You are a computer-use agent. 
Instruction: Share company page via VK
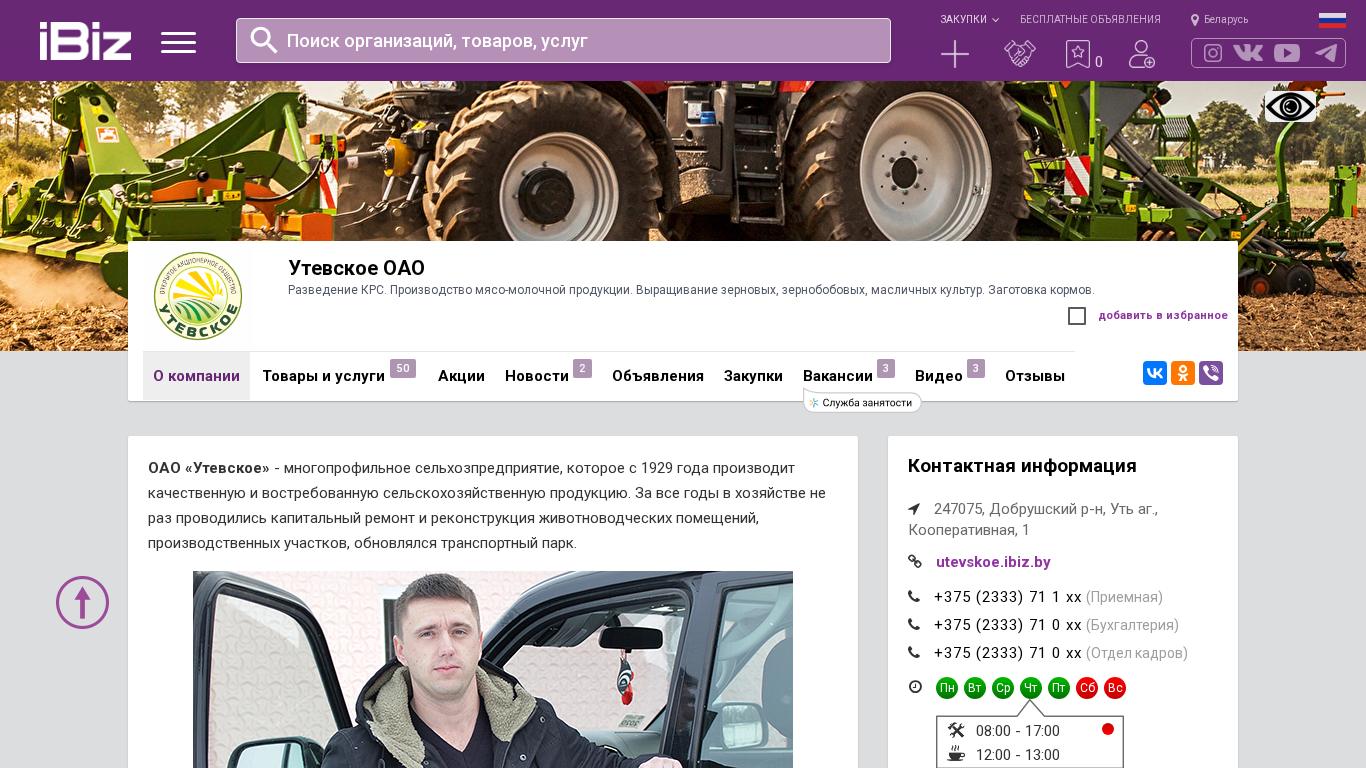click(1155, 373)
